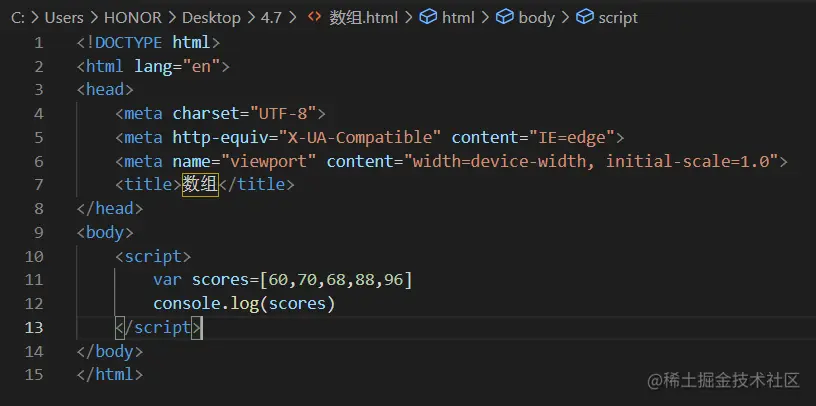Click the http-equiv attribute name

pos(221,137)
